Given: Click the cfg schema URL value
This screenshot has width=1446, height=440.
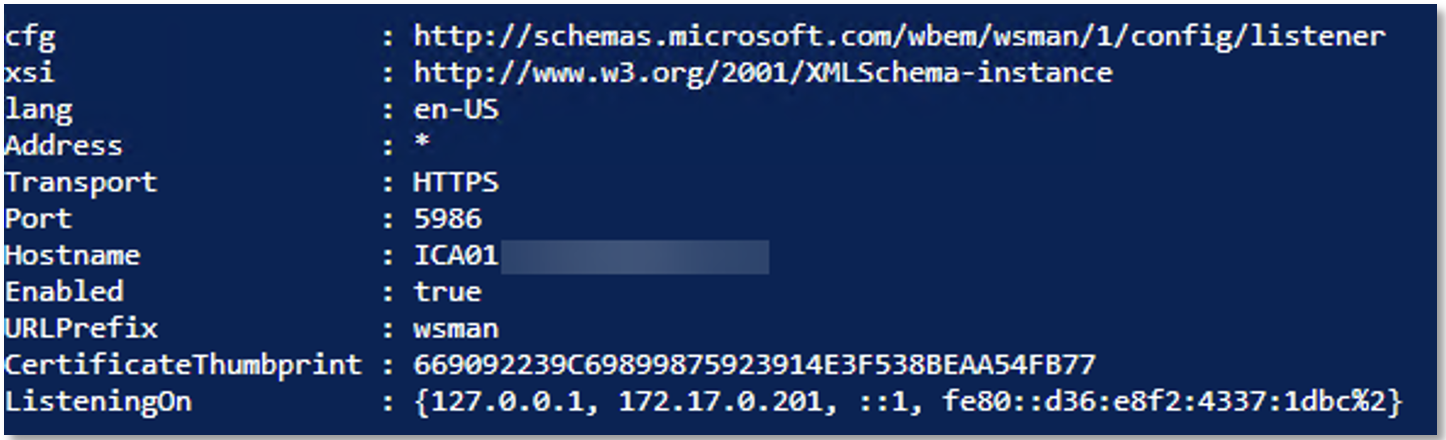Looking at the screenshot, I should (x=899, y=37).
